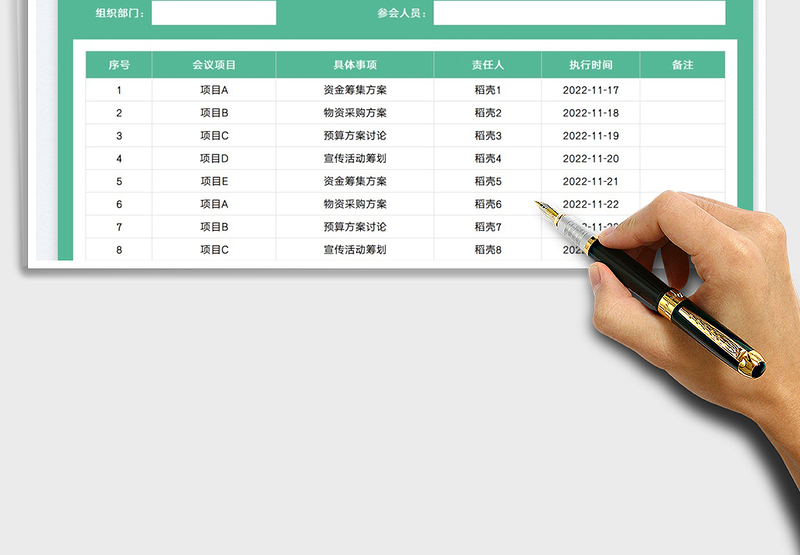Select the 宣传活动筹划 cell in row 4
This screenshot has height=555, width=800.
[355, 158]
